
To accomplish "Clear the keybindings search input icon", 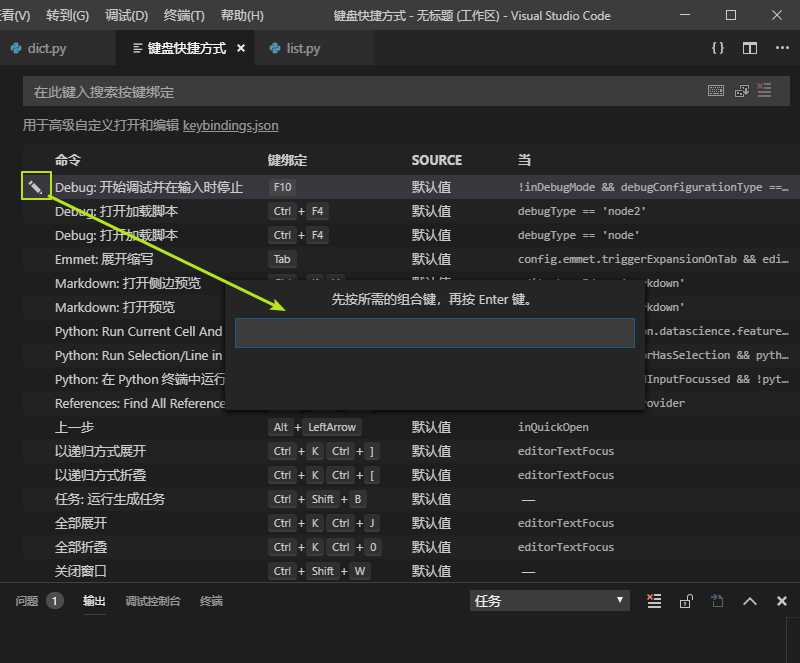I will [x=764, y=91].
